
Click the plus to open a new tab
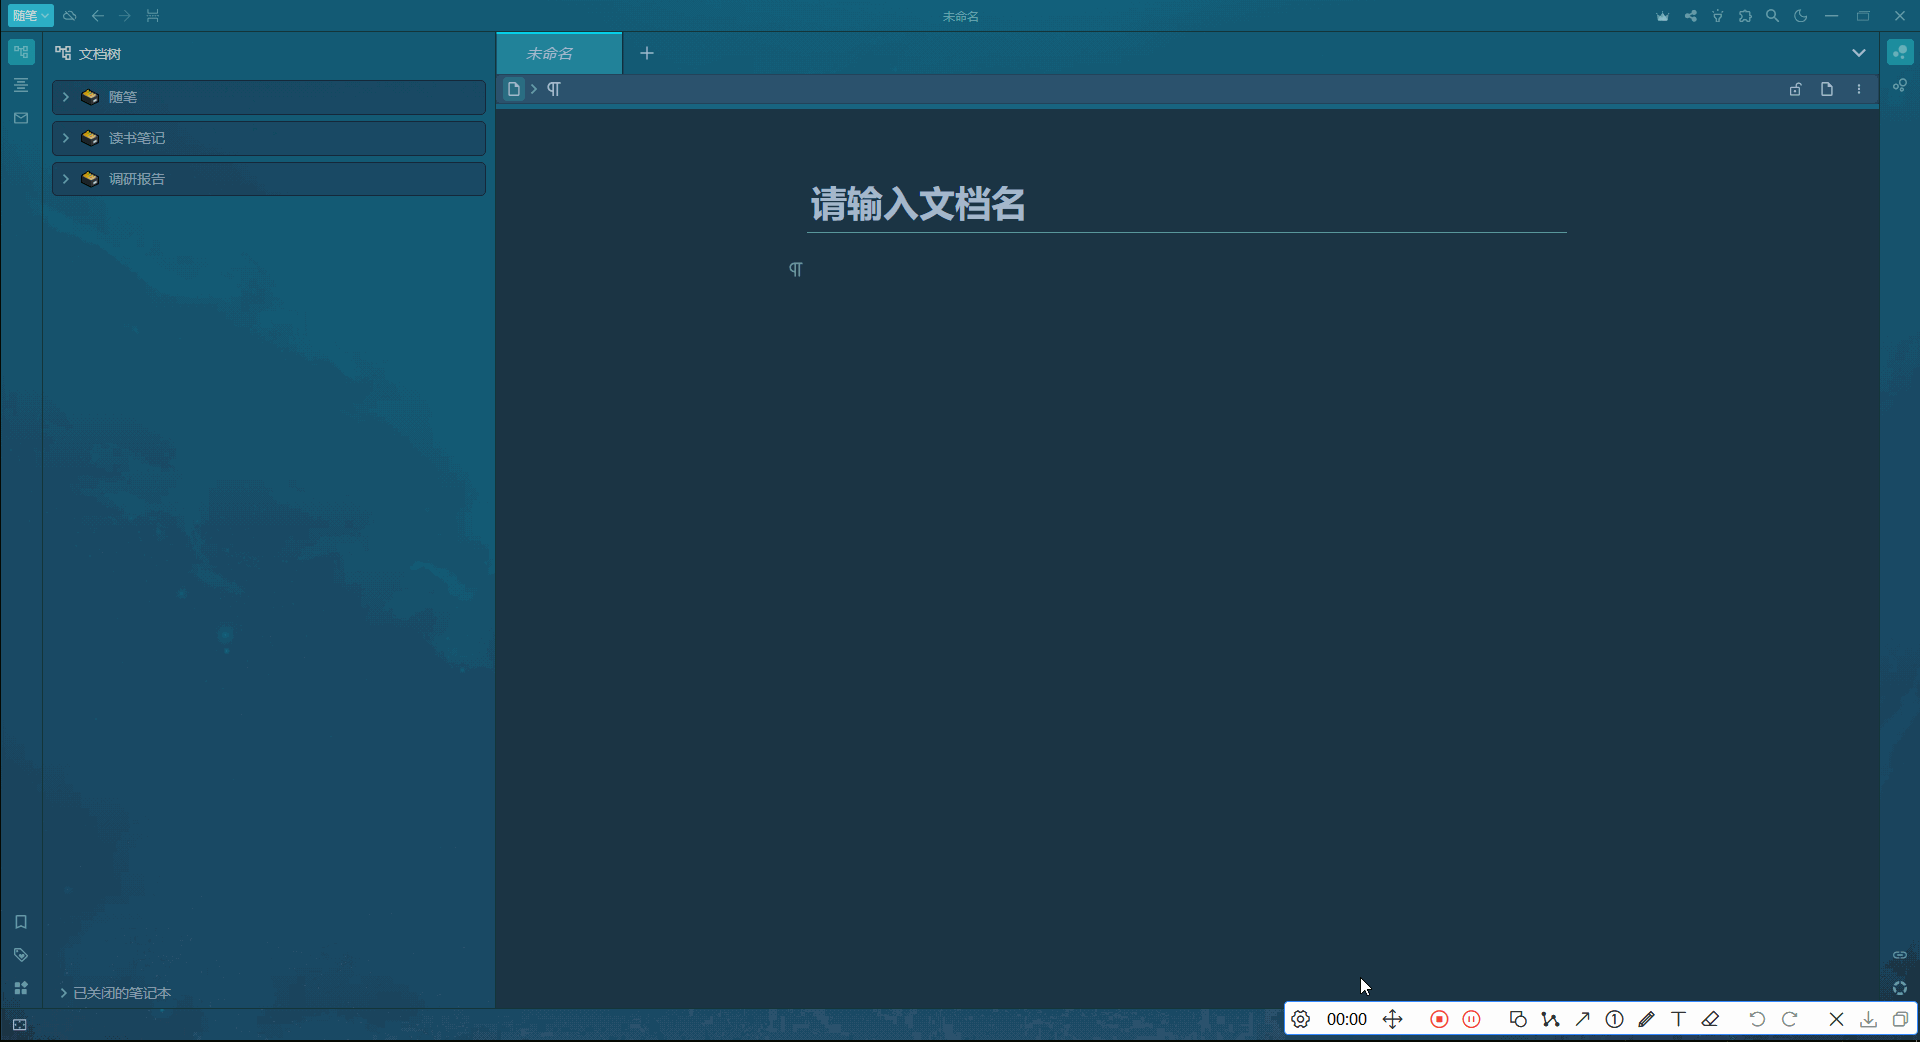646,53
